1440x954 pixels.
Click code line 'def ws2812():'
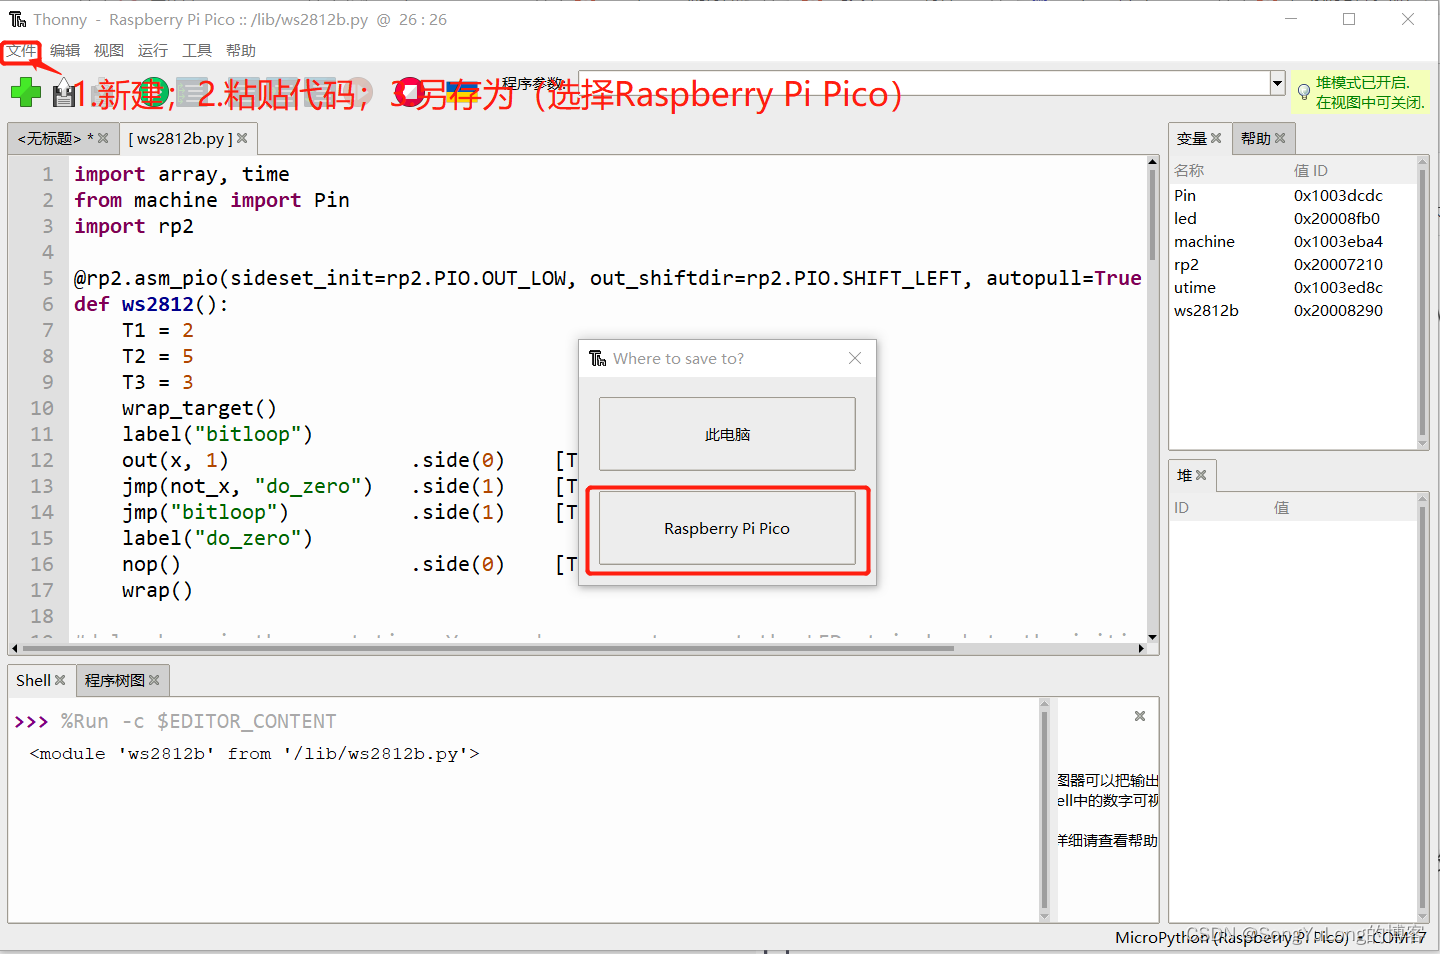coord(151,304)
